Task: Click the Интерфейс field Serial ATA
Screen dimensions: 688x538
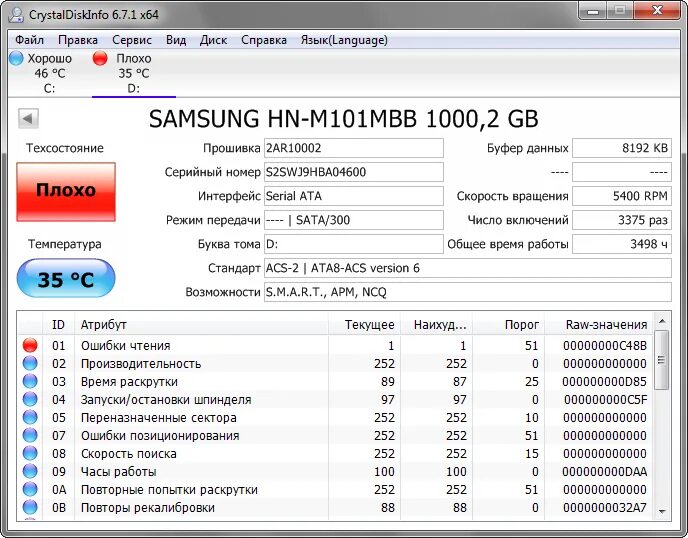Action: [x=353, y=196]
